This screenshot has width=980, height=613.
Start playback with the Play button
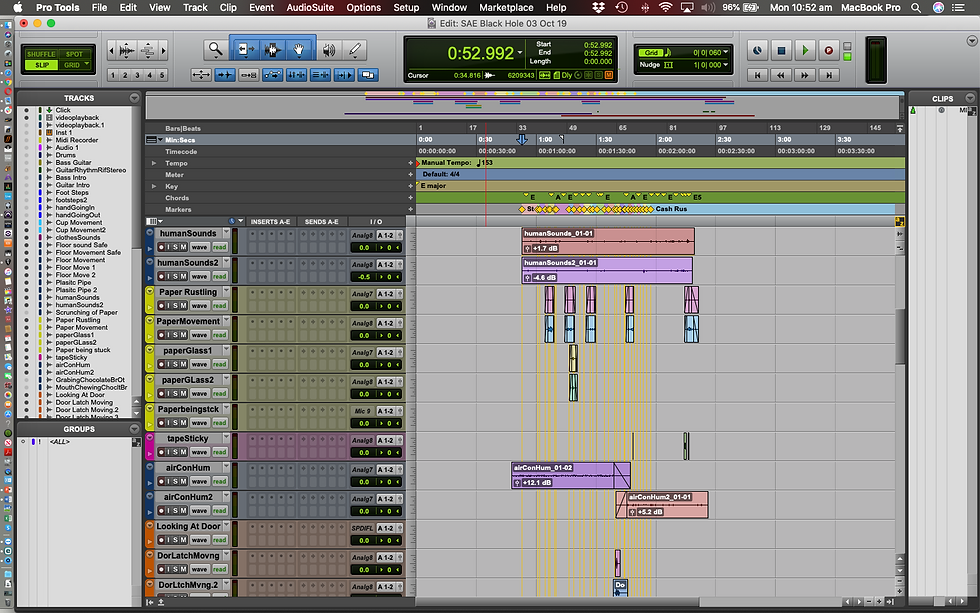point(805,51)
